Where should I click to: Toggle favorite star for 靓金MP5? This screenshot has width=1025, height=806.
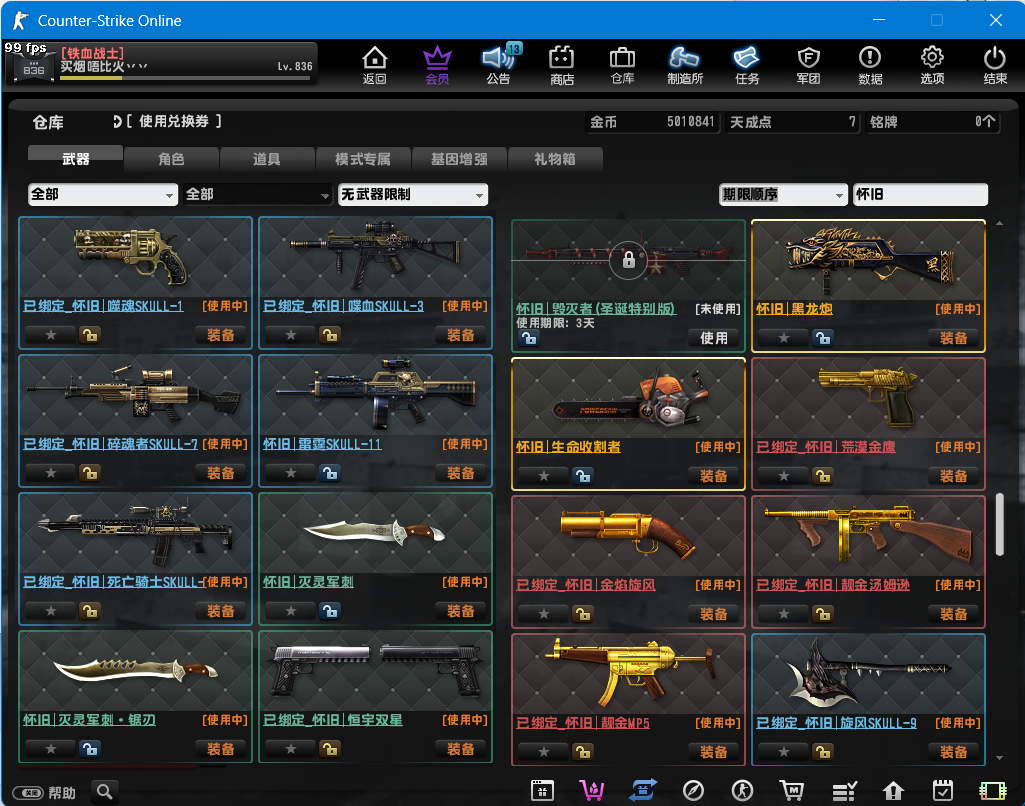click(544, 752)
